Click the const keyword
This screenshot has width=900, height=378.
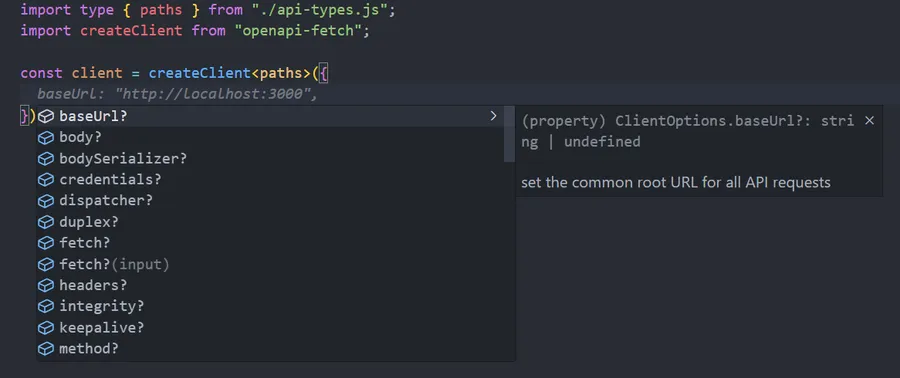(42, 73)
